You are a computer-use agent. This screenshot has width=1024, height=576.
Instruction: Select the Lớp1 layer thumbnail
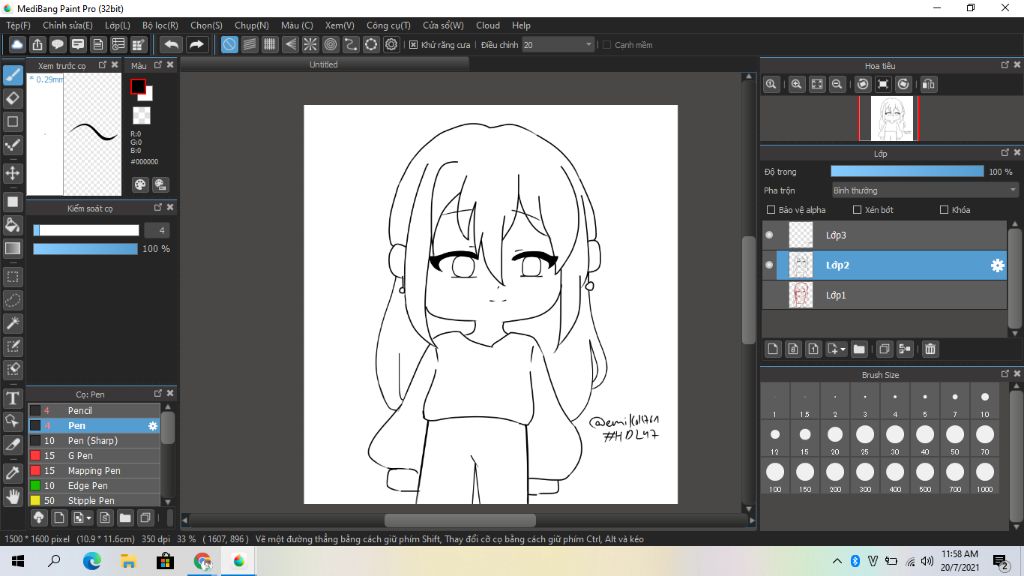pos(801,295)
